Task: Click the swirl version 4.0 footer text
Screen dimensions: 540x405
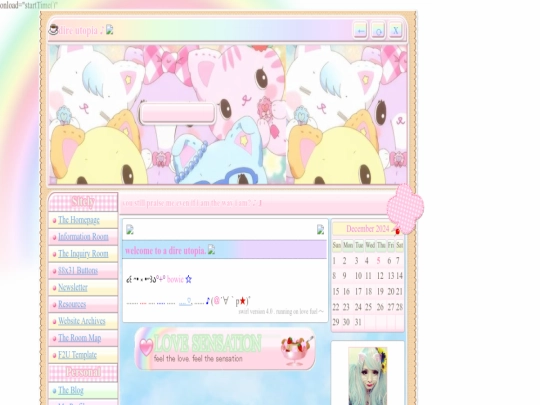Action: click(x=281, y=312)
